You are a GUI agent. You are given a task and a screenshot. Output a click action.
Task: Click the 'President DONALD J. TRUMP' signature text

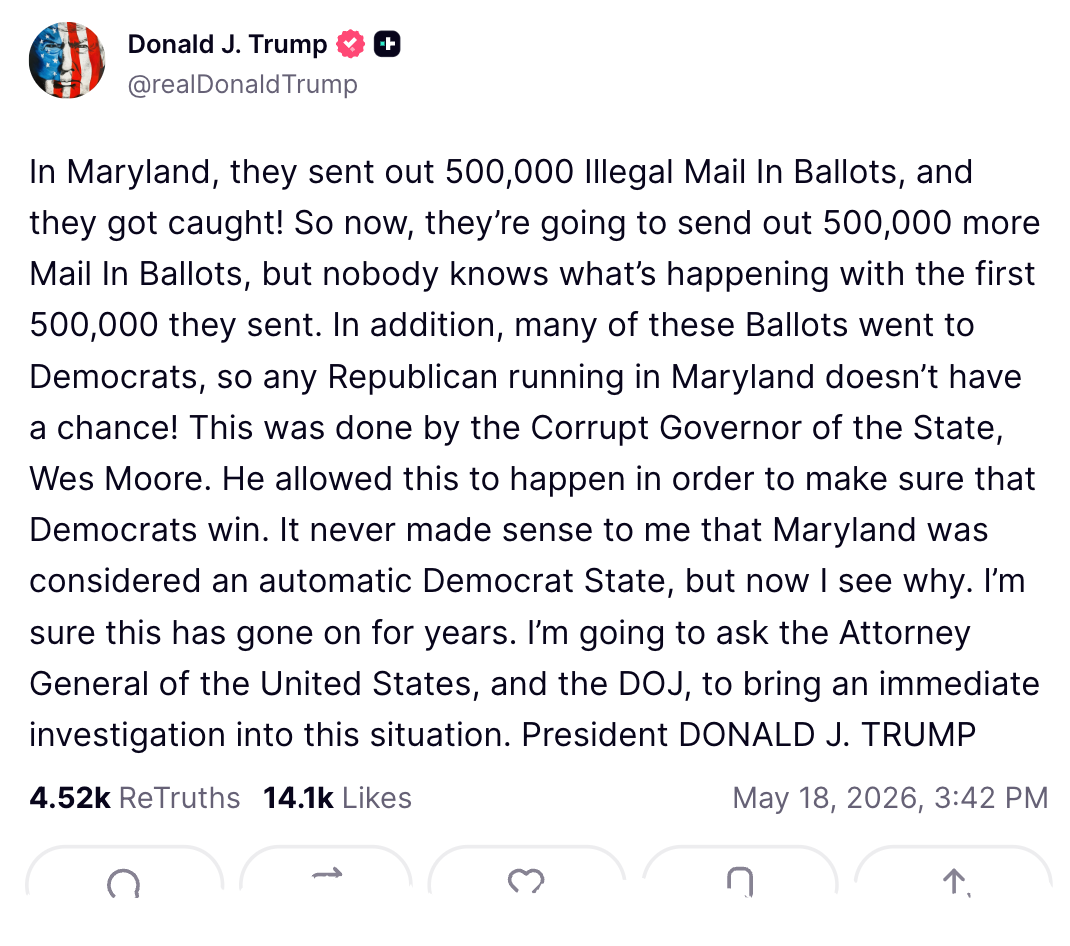pyautogui.click(x=749, y=735)
